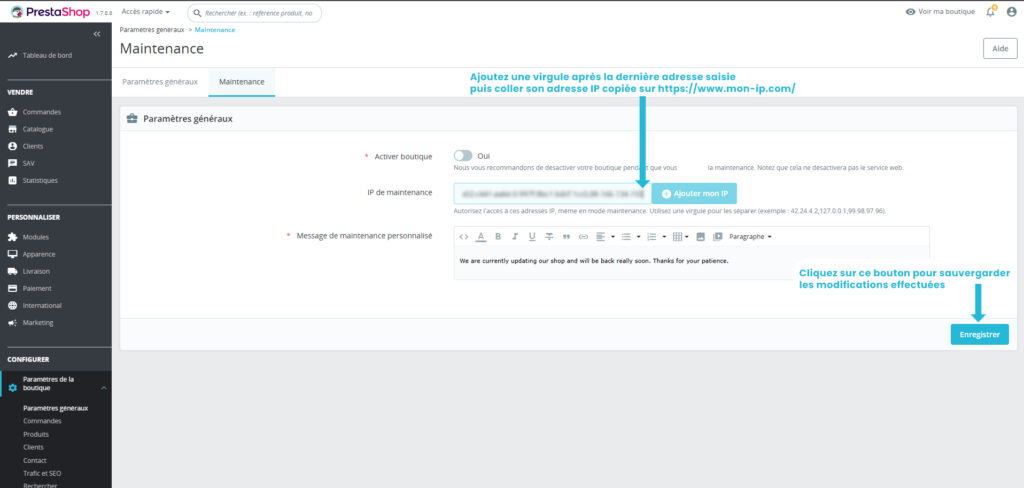Toggle the Activer boutique switch
Screen dimensions: 1024x488
tap(462, 155)
